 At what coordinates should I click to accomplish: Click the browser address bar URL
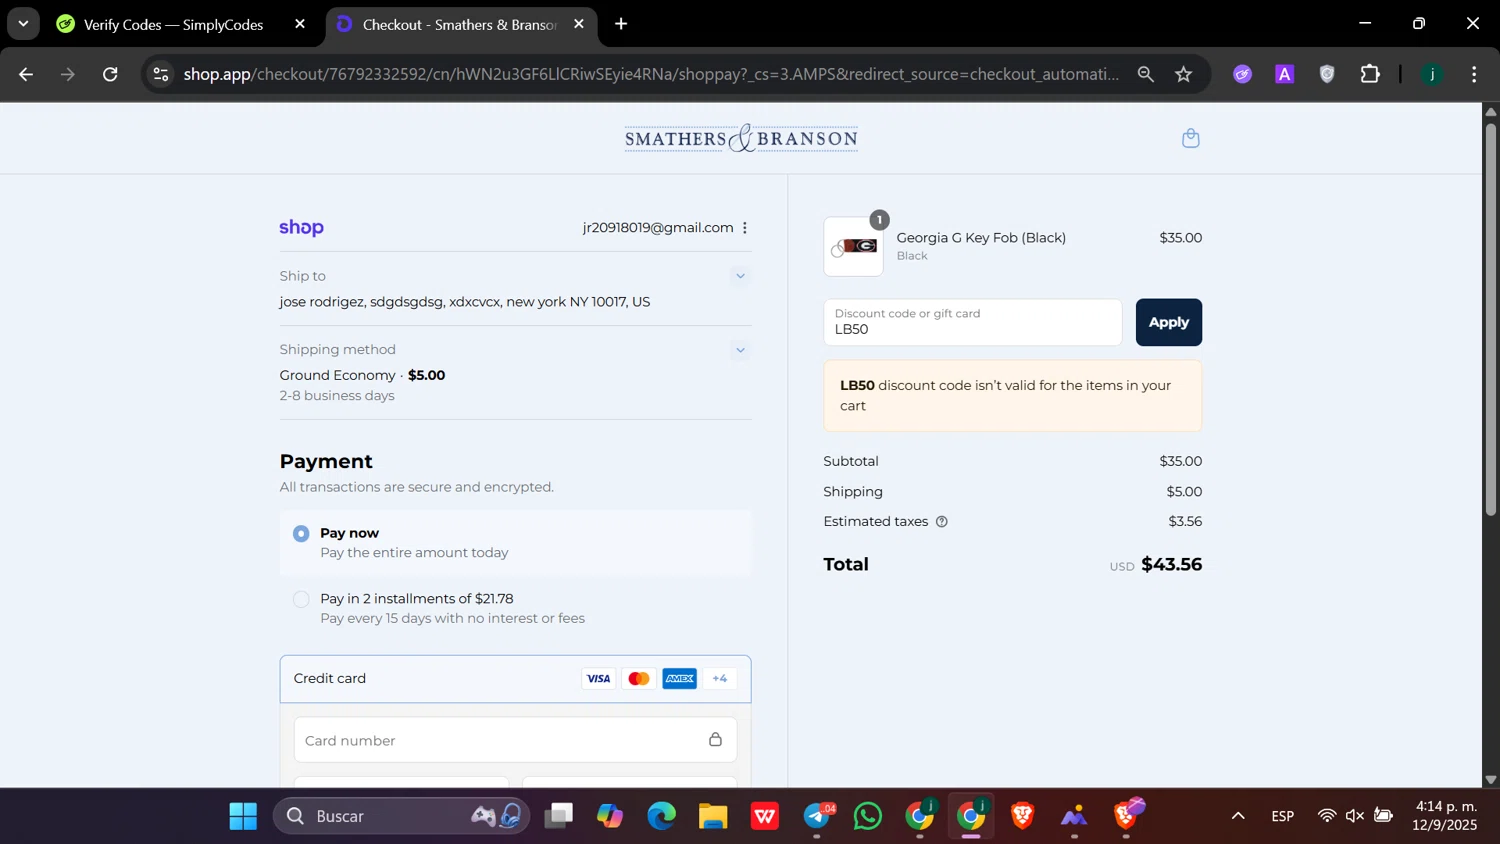[651, 74]
